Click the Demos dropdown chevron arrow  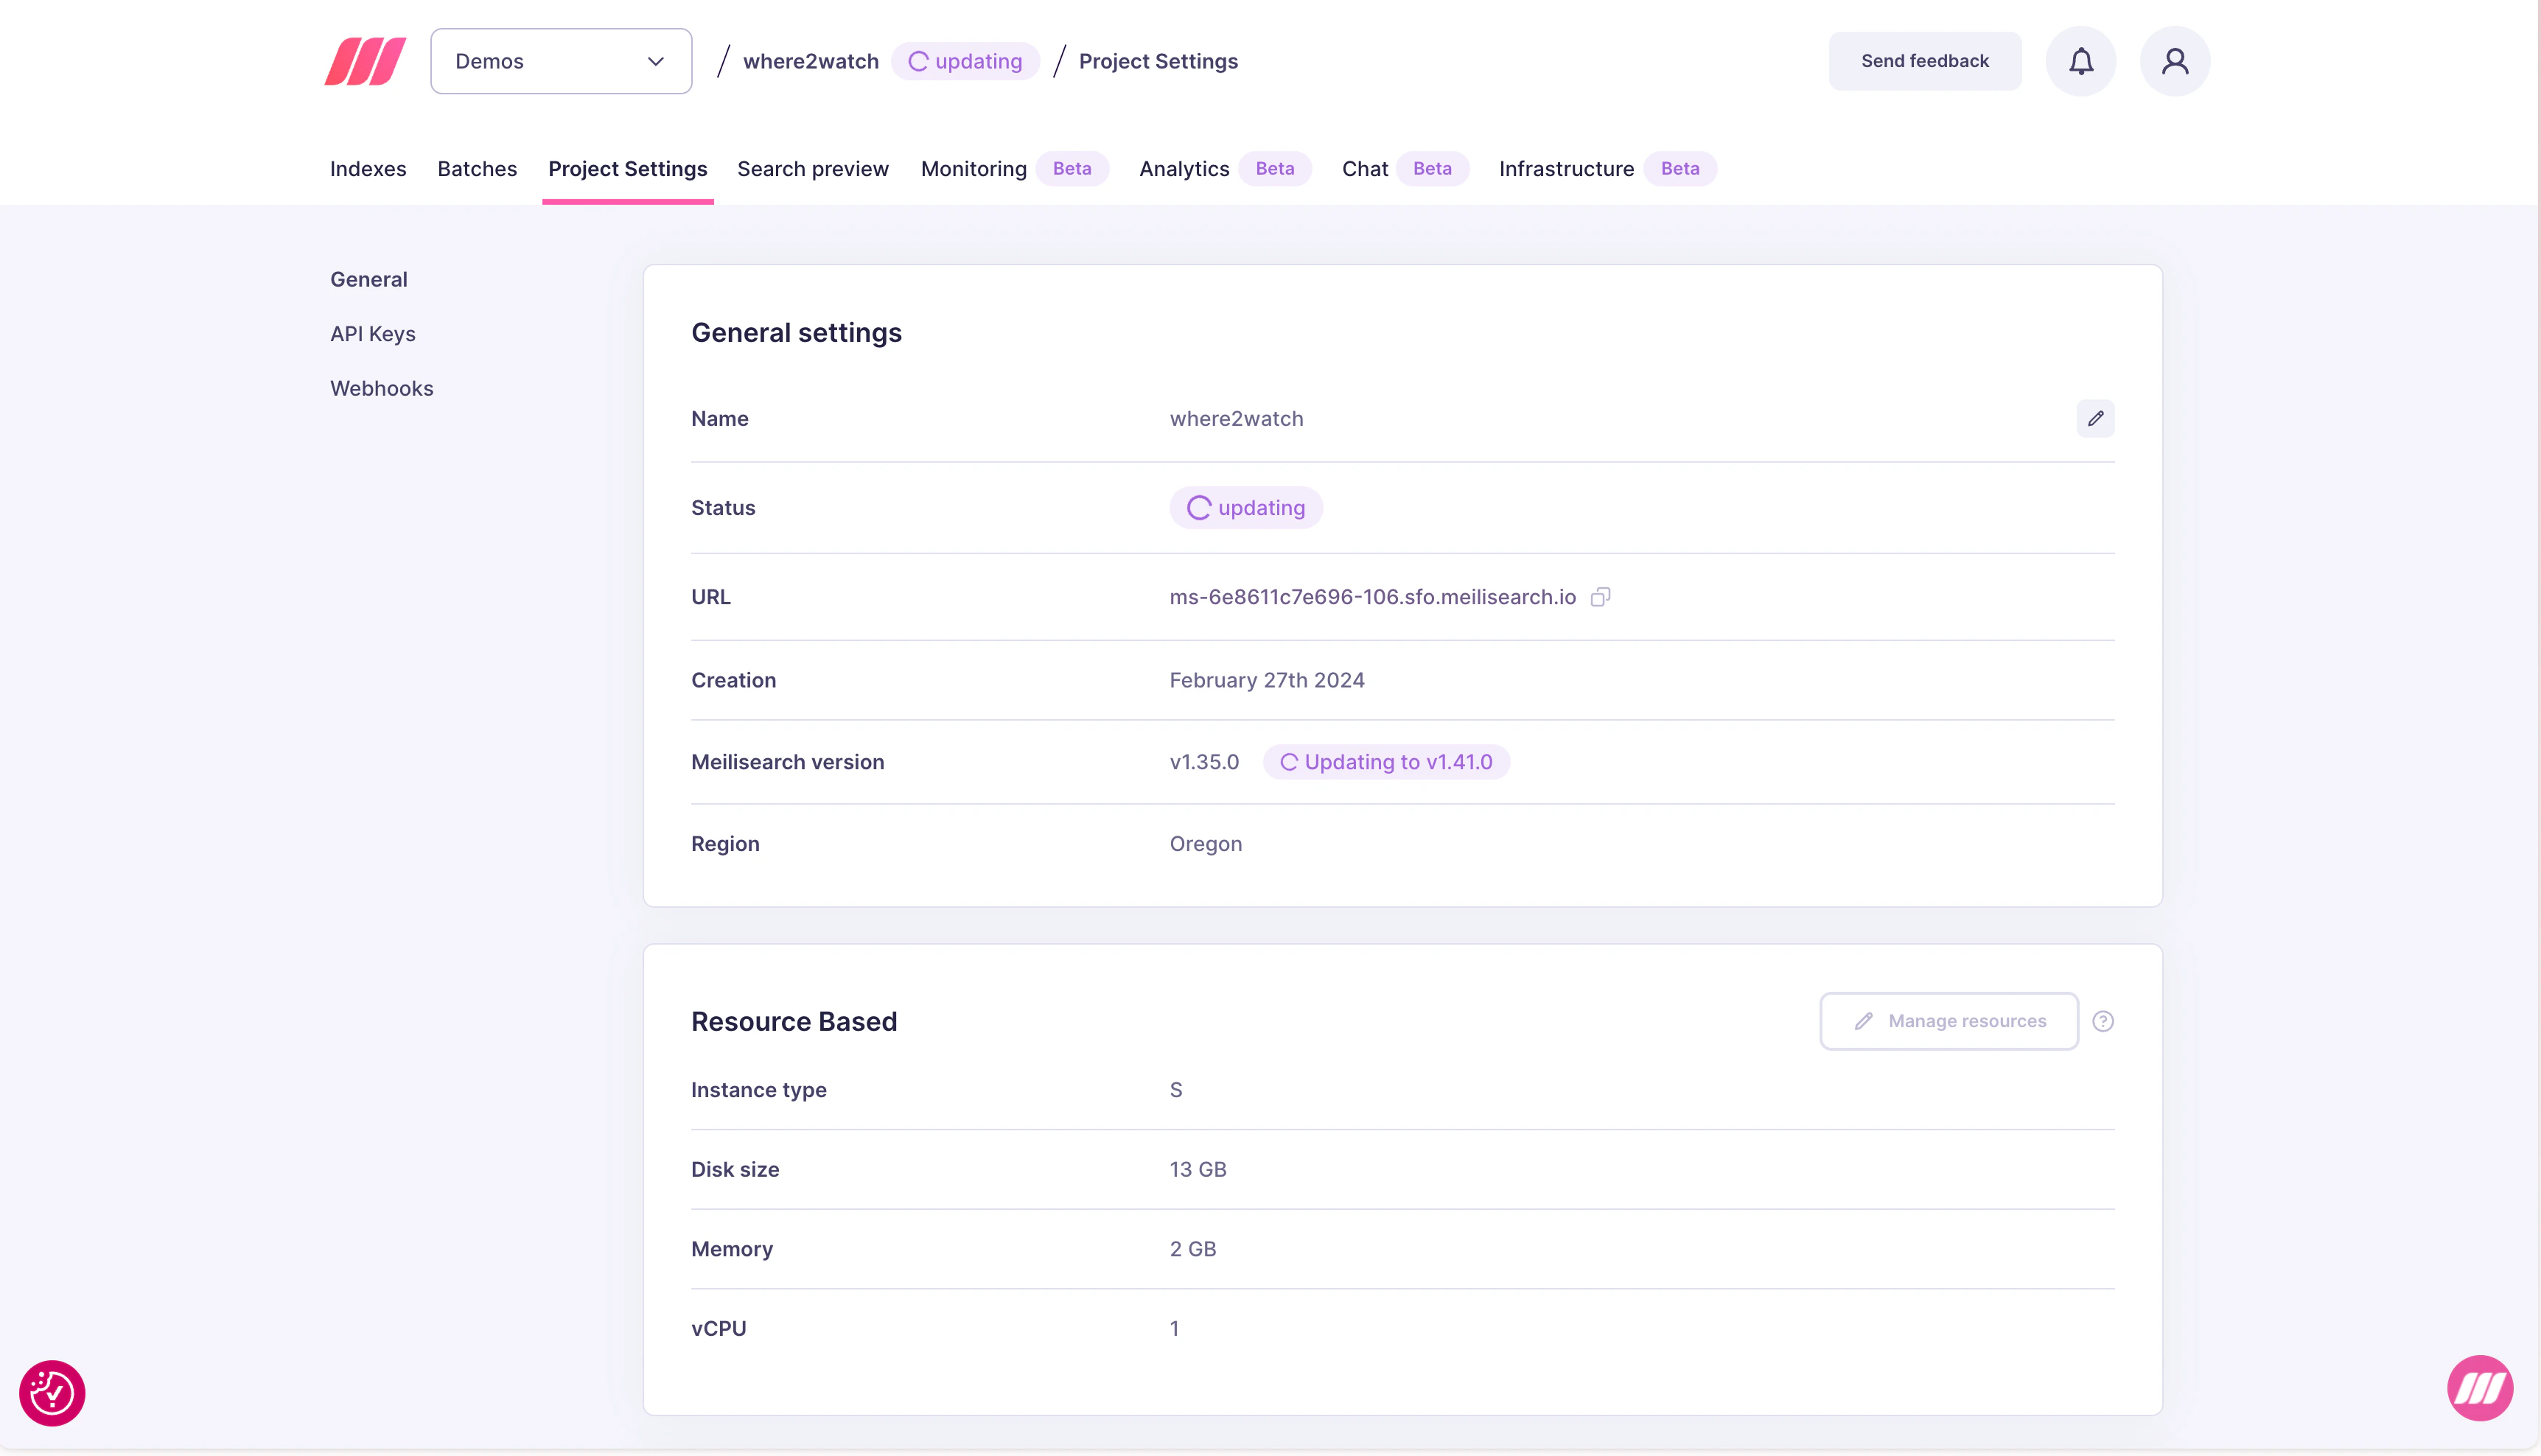tap(655, 61)
